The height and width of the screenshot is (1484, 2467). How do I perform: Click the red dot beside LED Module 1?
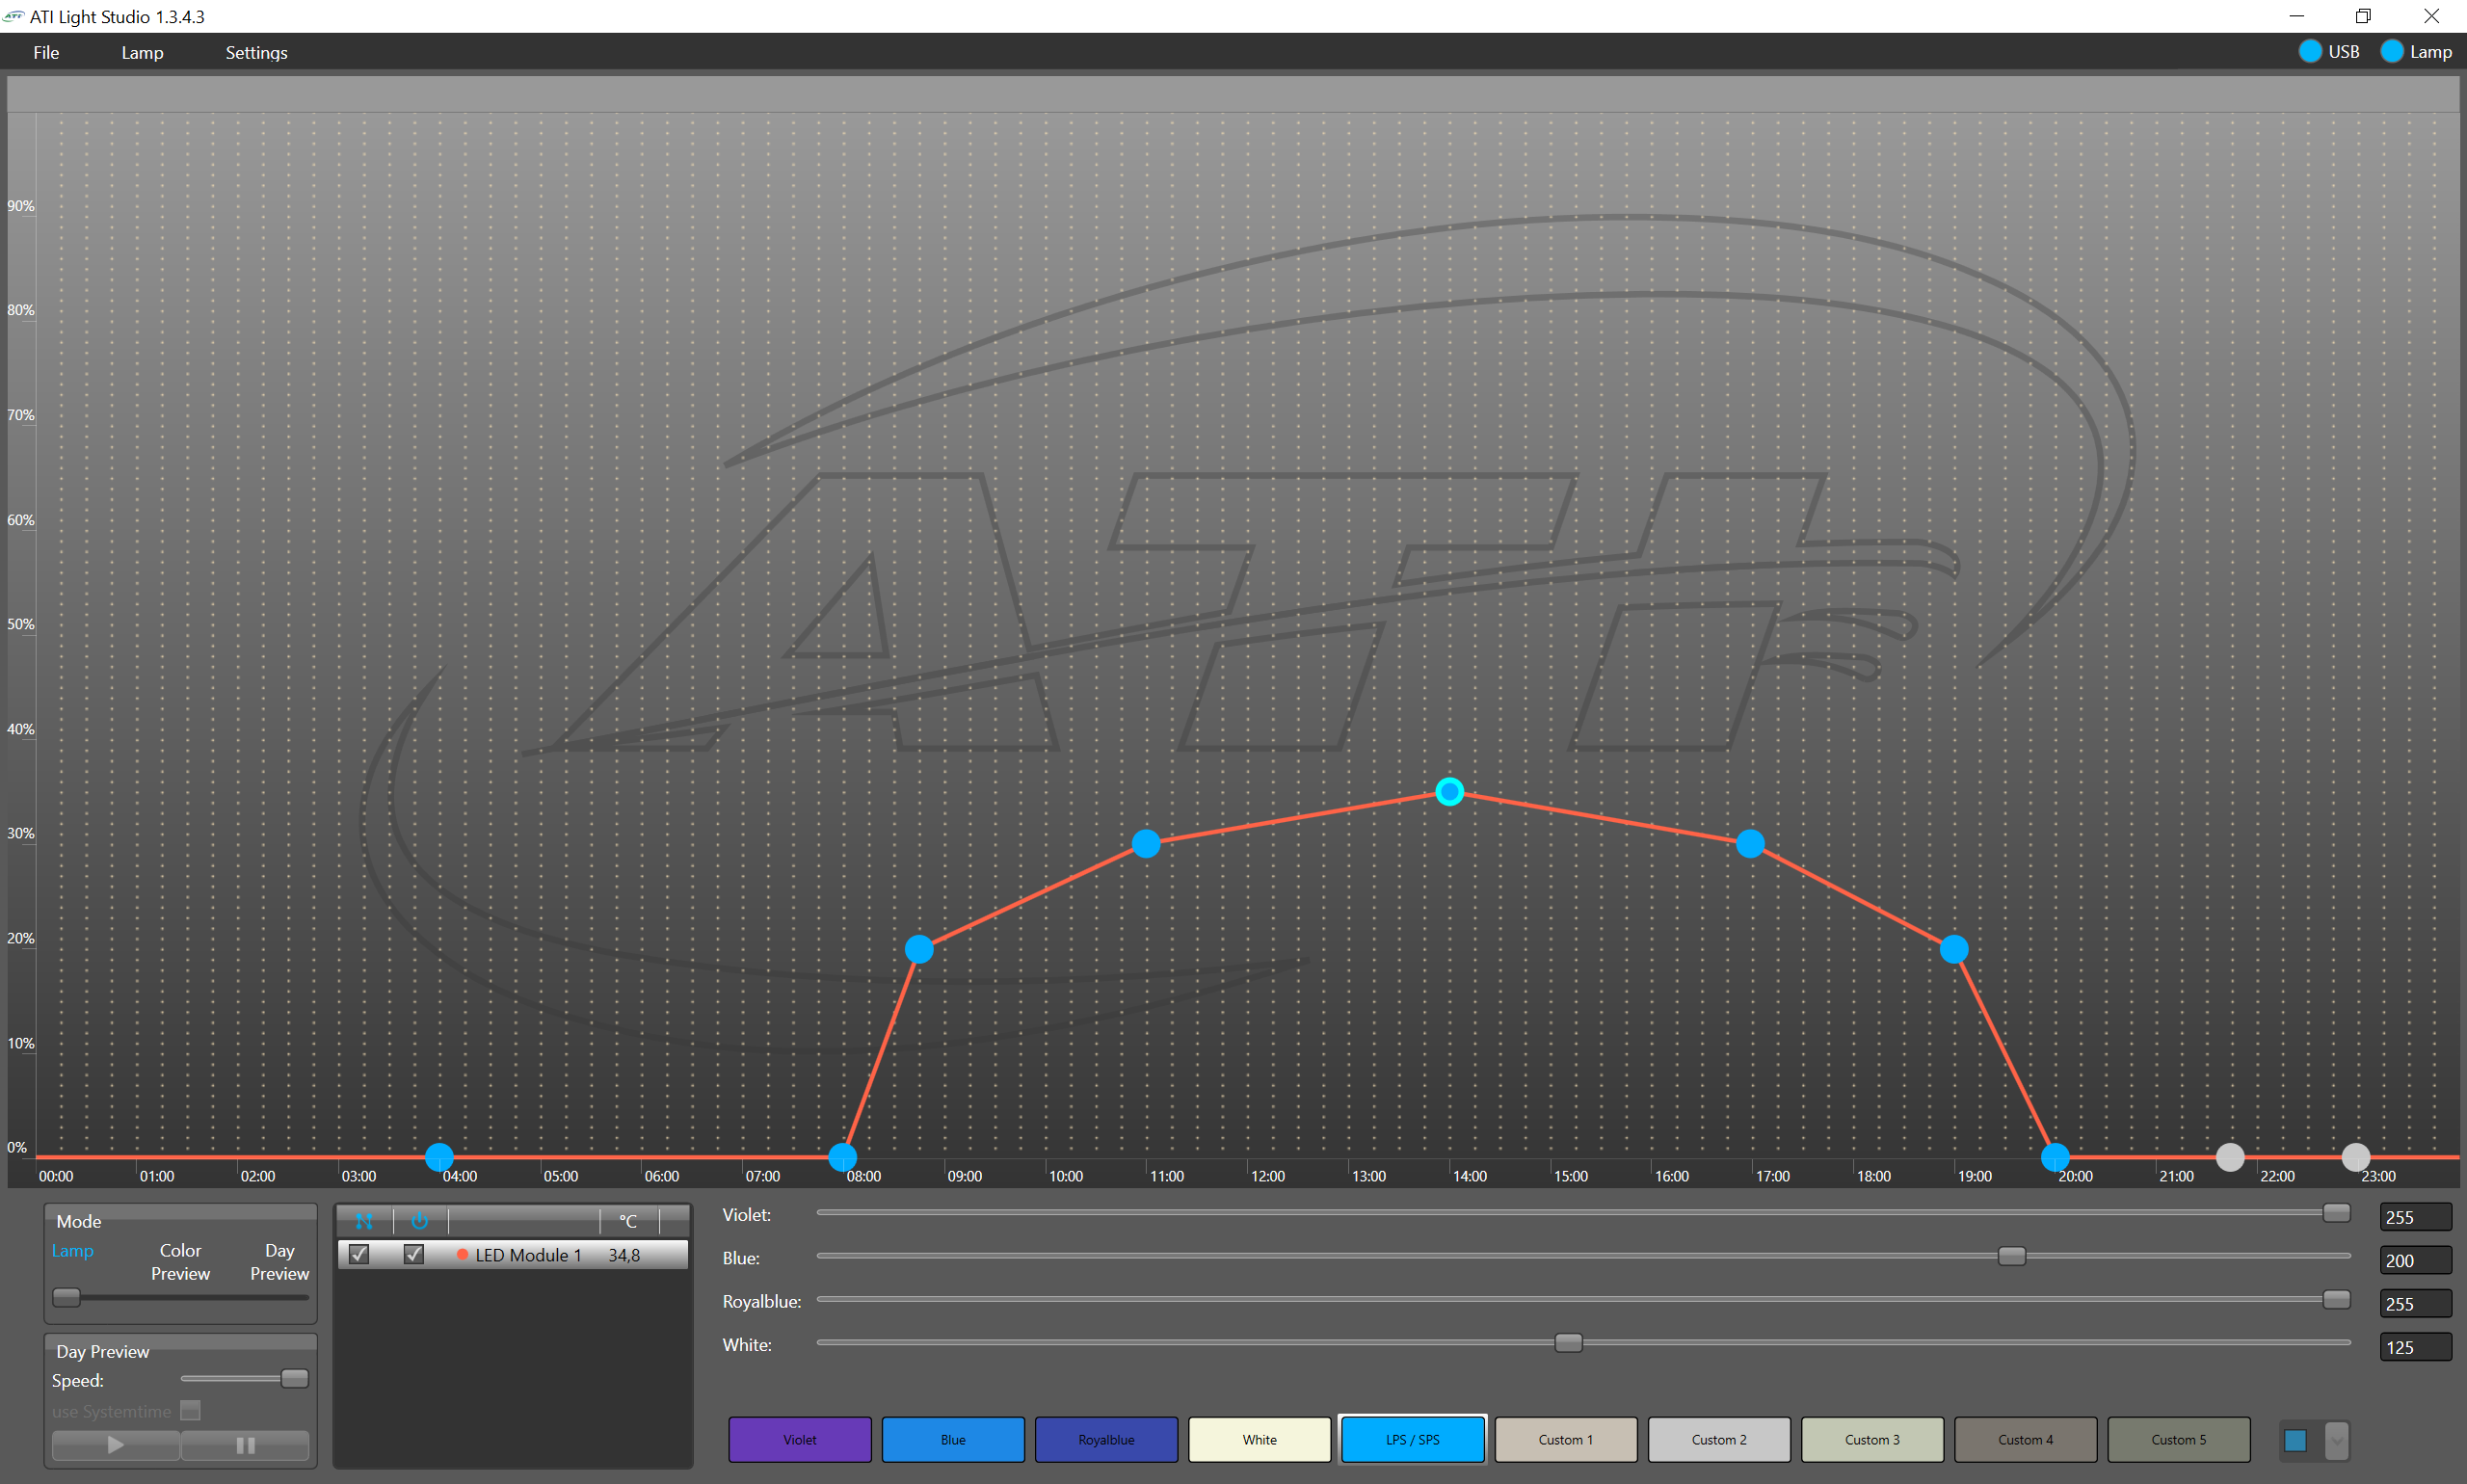(462, 1254)
